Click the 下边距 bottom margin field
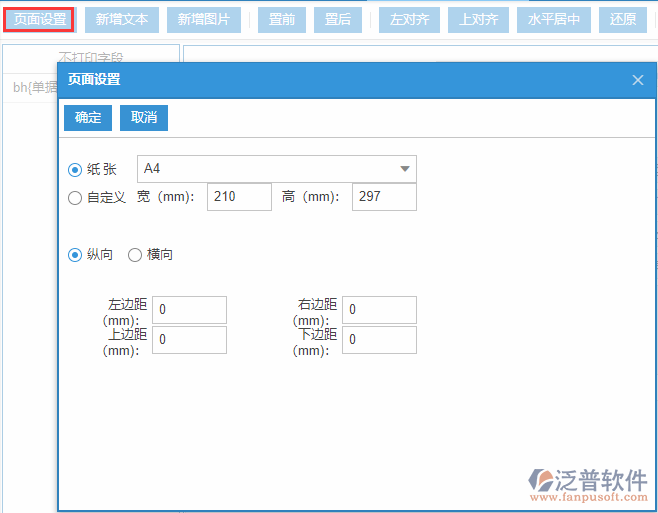This screenshot has height=513, width=658. pyautogui.click(x=379, y=340)
